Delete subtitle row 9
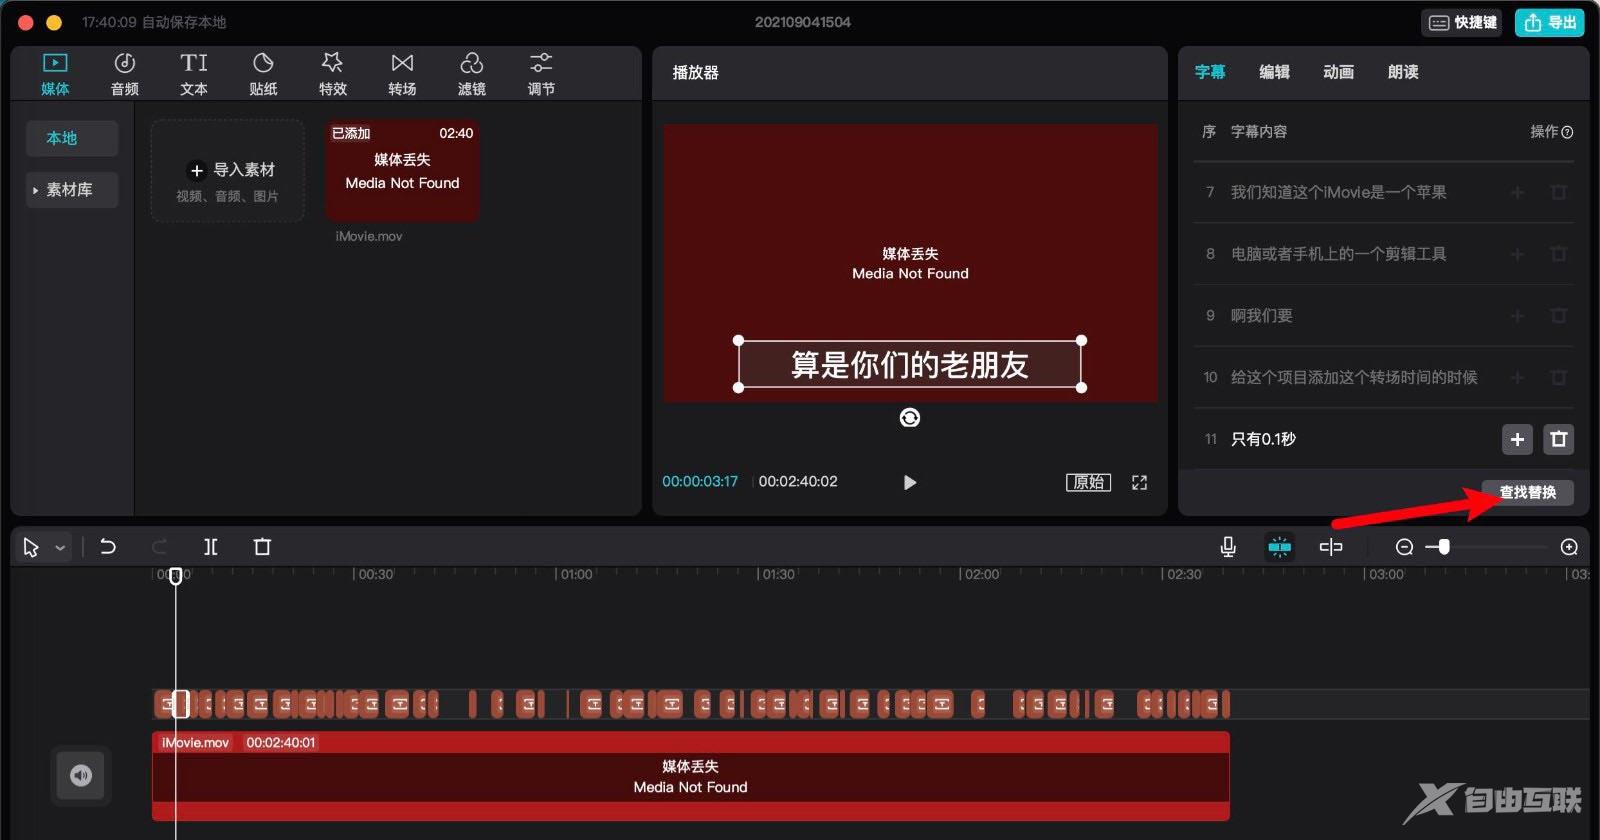 (x=1558, y=316)
